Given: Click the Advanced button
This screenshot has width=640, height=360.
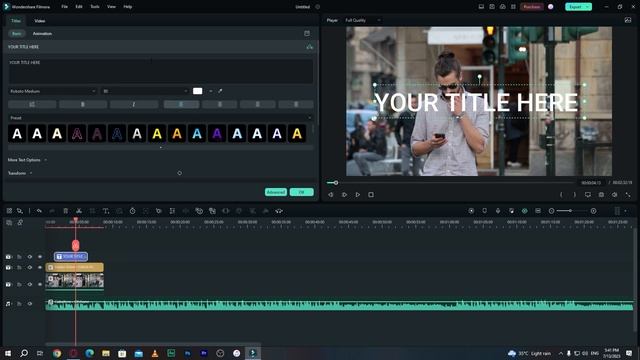Looking at the screenshot, I should click(276, 192).
